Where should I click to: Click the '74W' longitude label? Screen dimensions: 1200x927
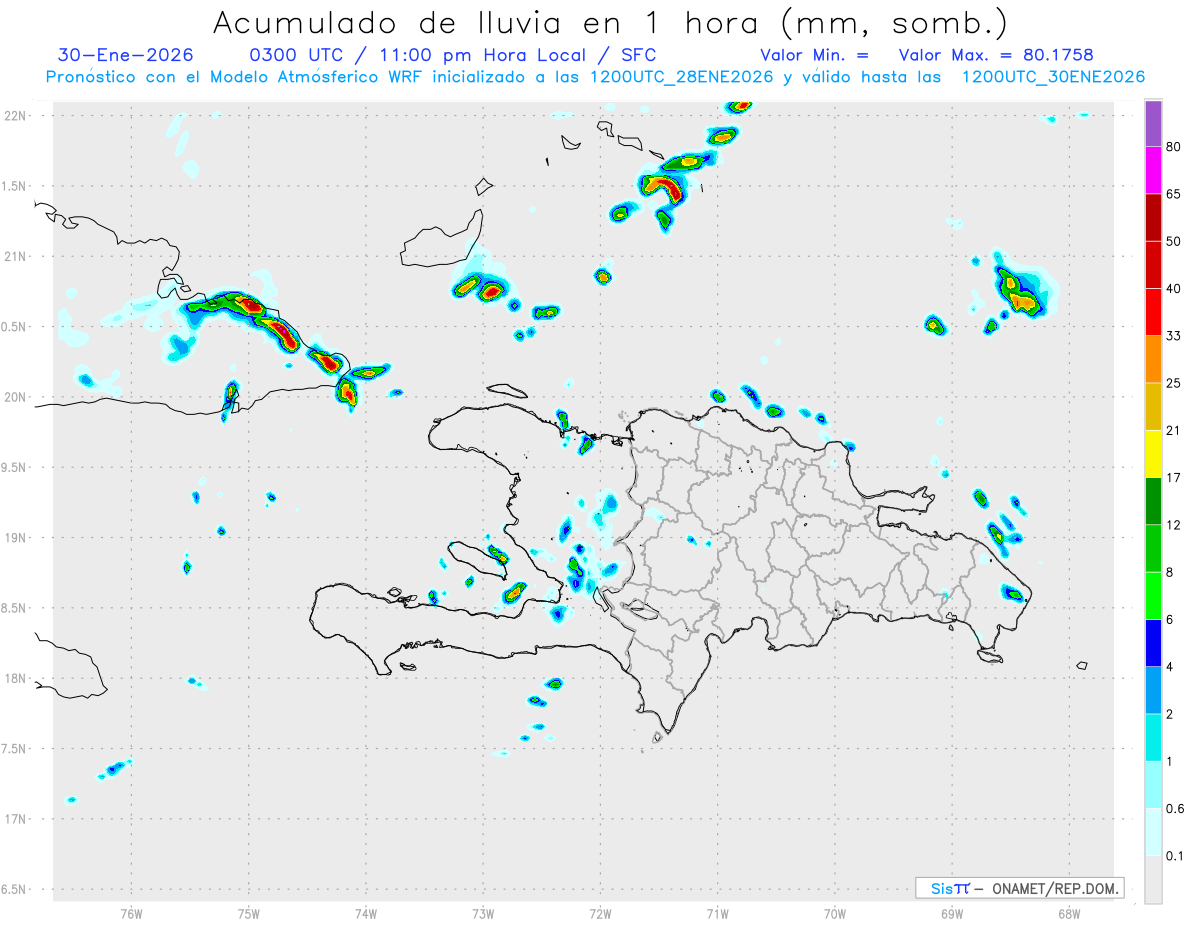(x=366, y=913)
